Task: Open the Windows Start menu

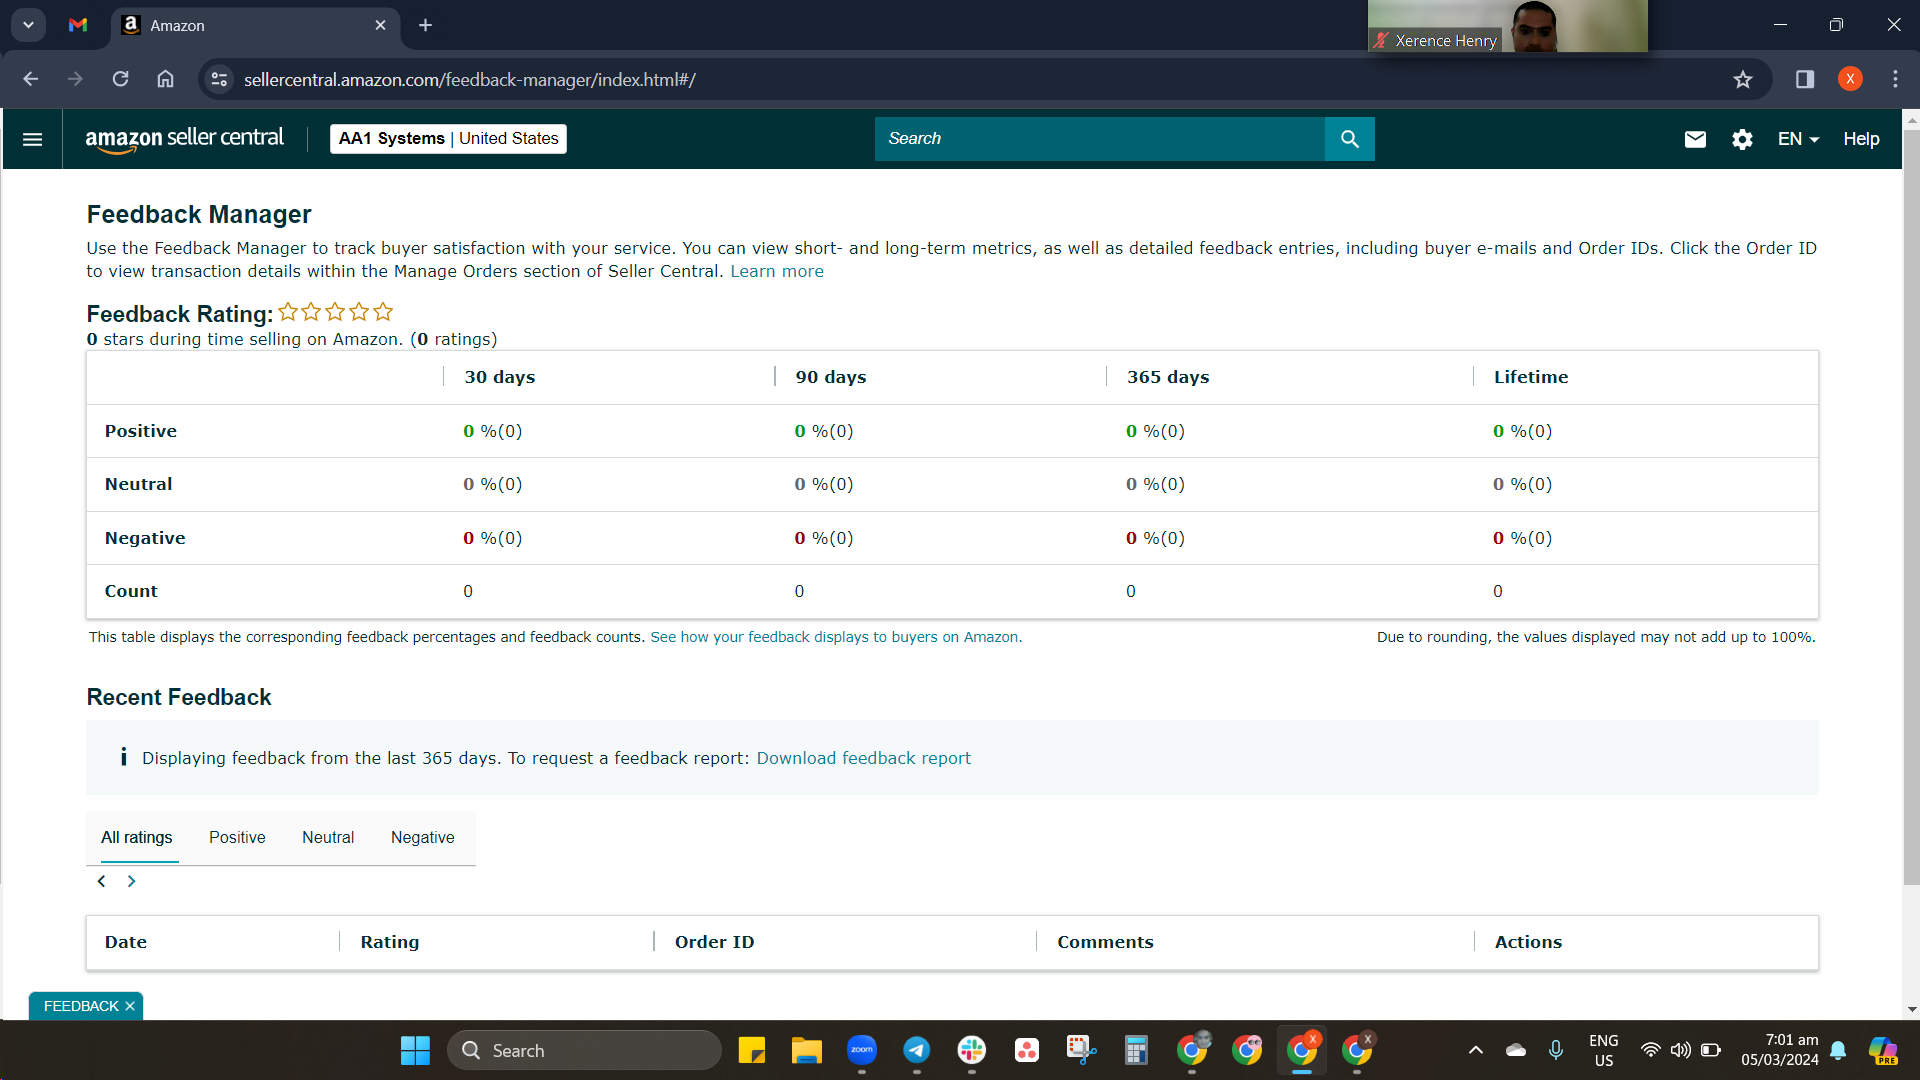Action: coord(415,1050)
